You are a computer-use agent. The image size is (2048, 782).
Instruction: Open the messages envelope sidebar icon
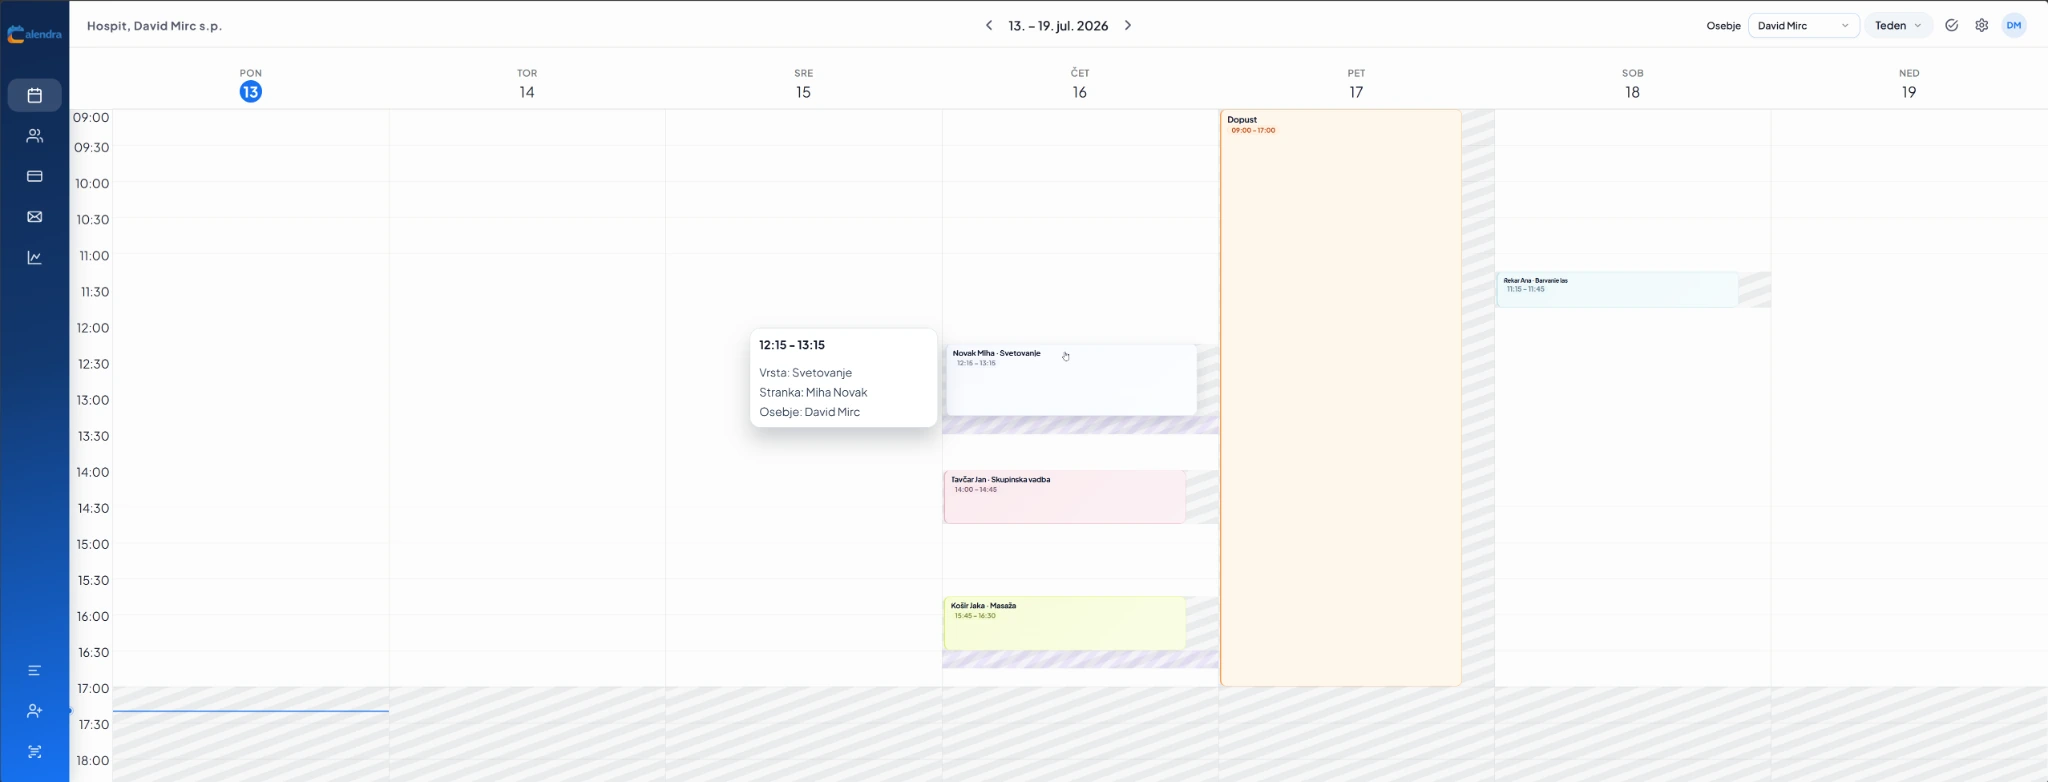coord(35,217)
